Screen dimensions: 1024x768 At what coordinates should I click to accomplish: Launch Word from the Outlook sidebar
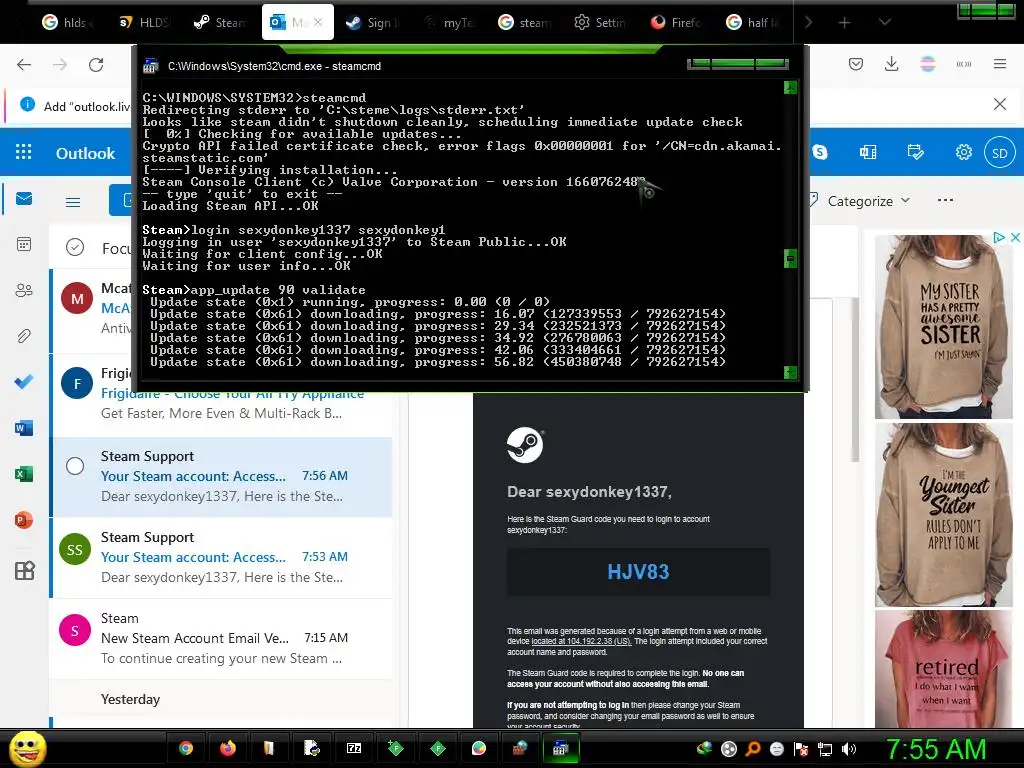pyautogui.click(x=24, y=428)
